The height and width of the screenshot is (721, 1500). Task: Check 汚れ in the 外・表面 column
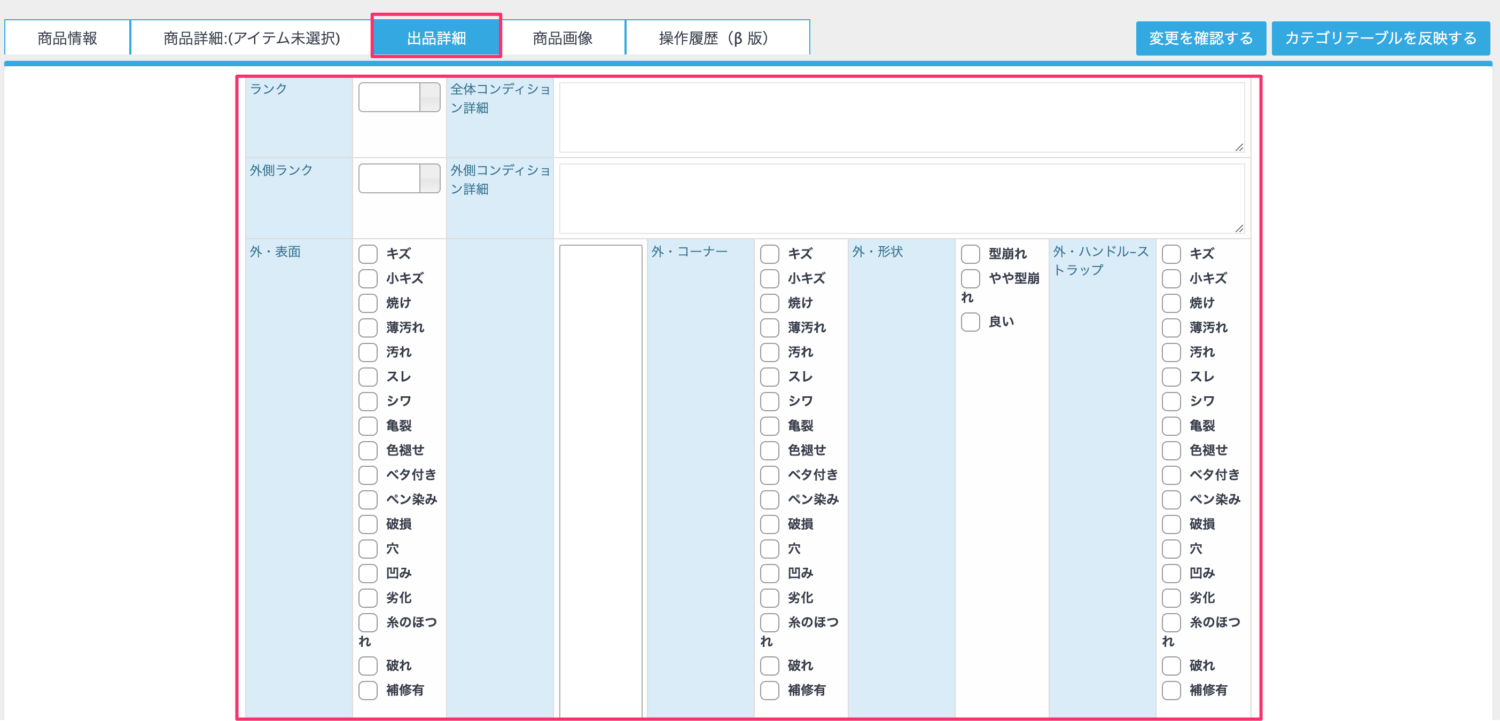[x=368, y=352]
